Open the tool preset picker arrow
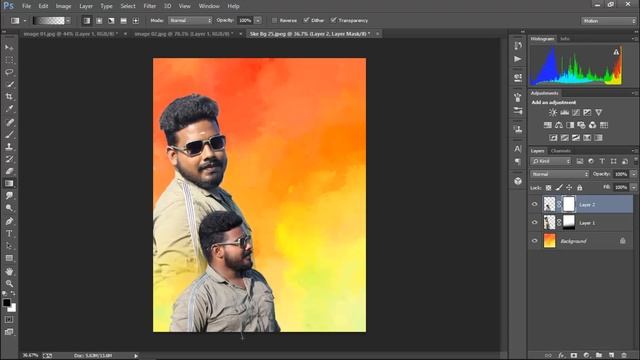This screenshot has width=640, height=360. click(24, 20)
